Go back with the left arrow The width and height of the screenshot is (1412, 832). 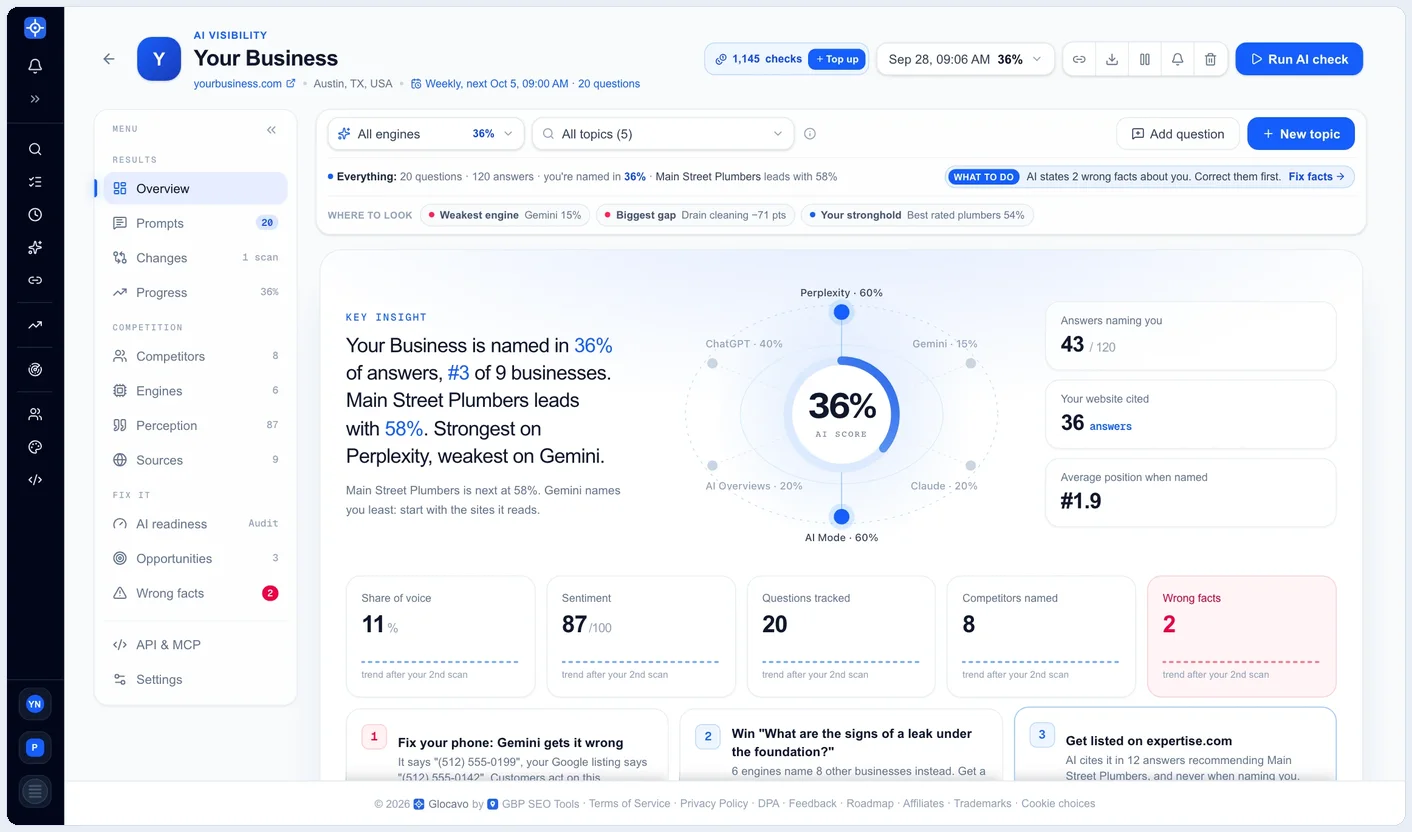[x=109, y=59]
